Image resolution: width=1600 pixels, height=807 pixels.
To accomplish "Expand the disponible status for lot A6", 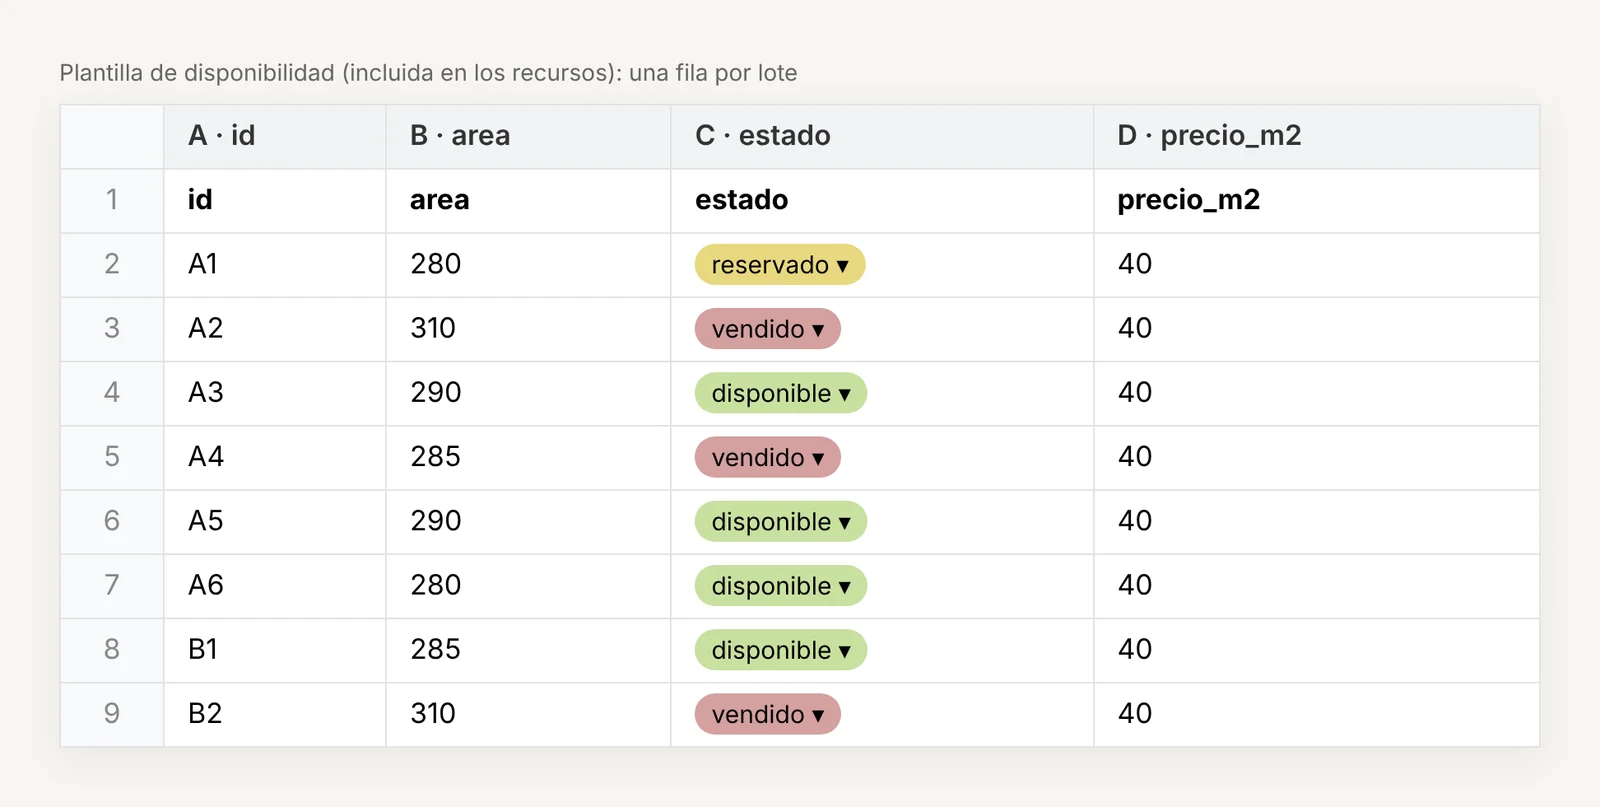I will [780, 586].
